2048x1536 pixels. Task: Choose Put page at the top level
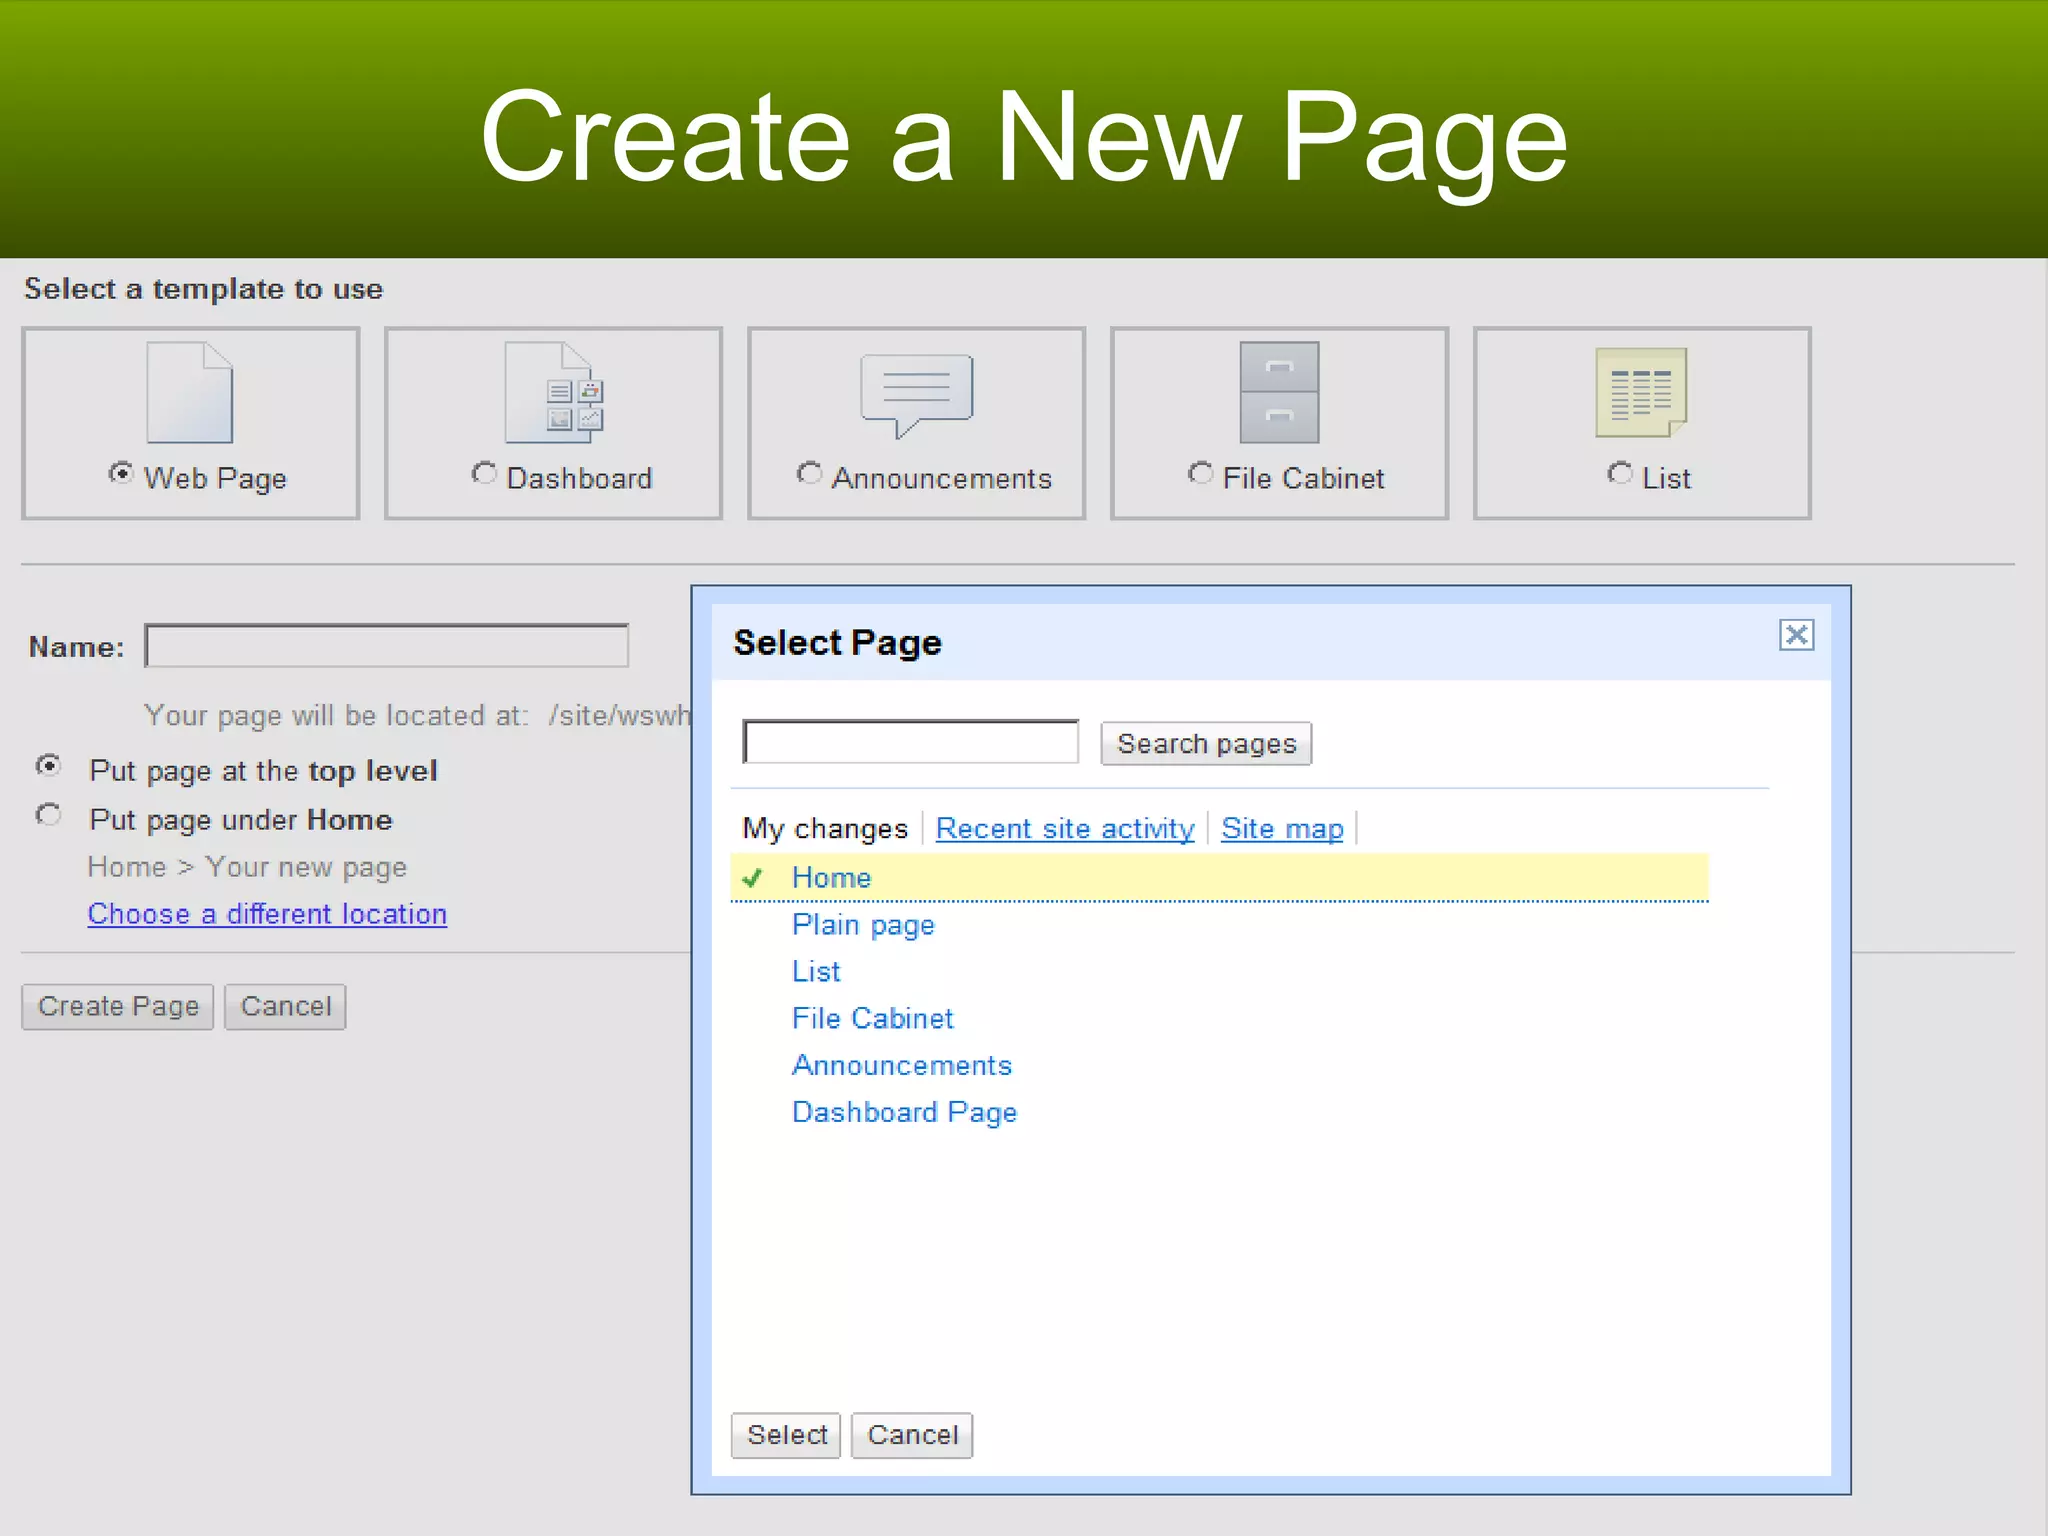pos(48,766)
